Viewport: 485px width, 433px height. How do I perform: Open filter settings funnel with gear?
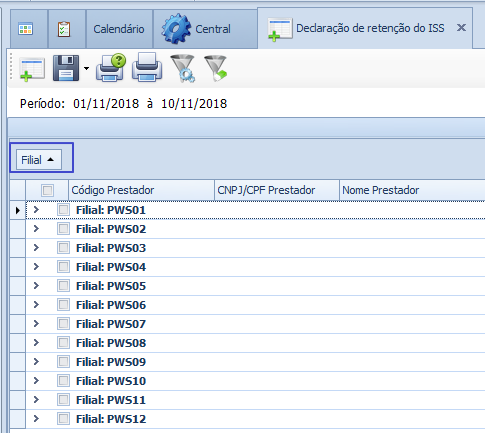coord(183,68)
